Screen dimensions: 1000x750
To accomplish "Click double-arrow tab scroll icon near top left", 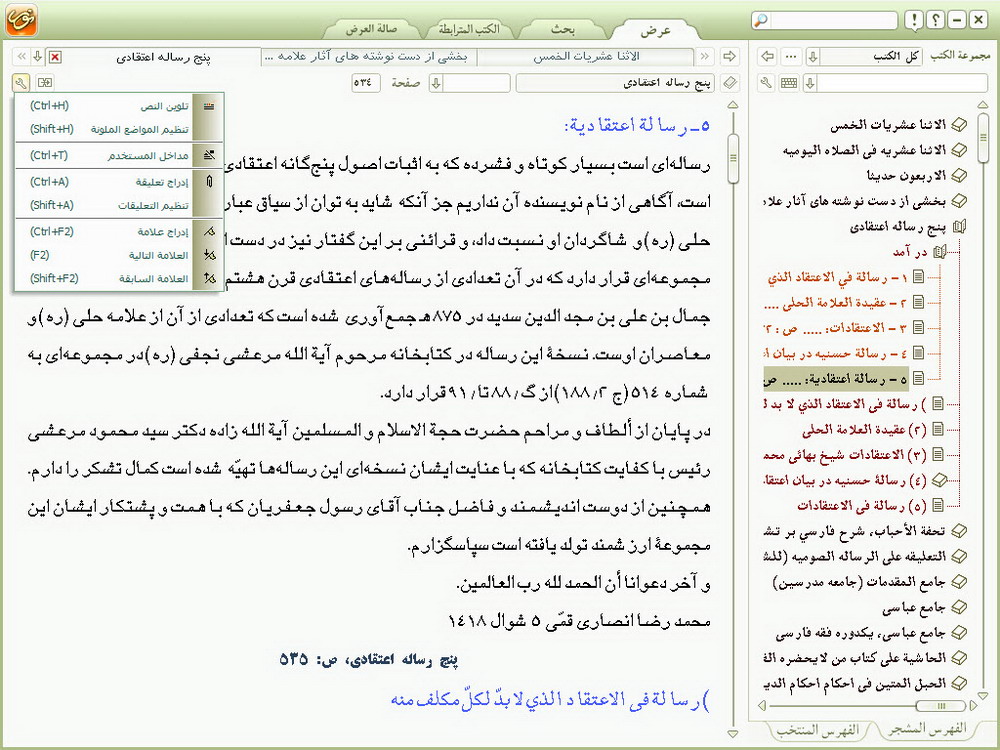I will [22, 57].
